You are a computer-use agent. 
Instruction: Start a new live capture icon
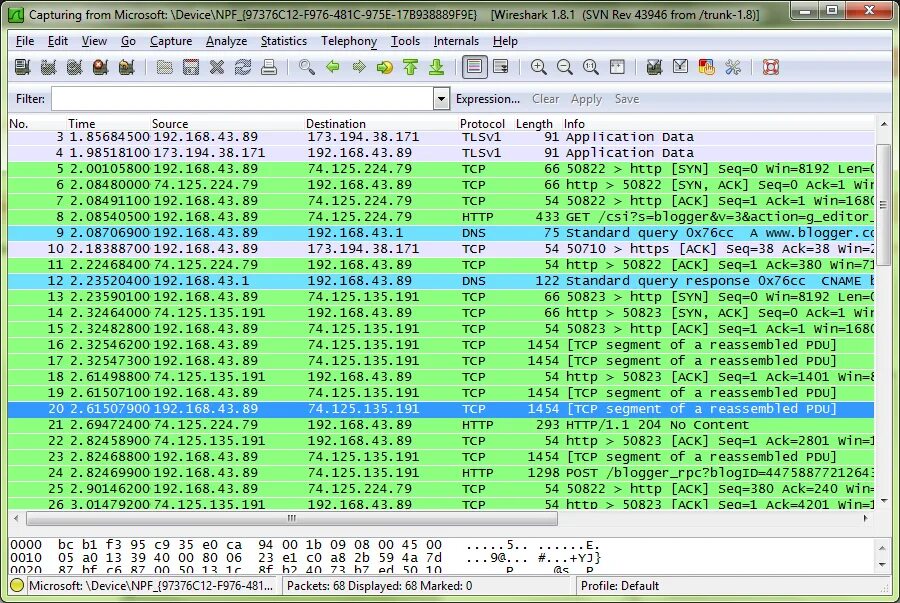74,67
